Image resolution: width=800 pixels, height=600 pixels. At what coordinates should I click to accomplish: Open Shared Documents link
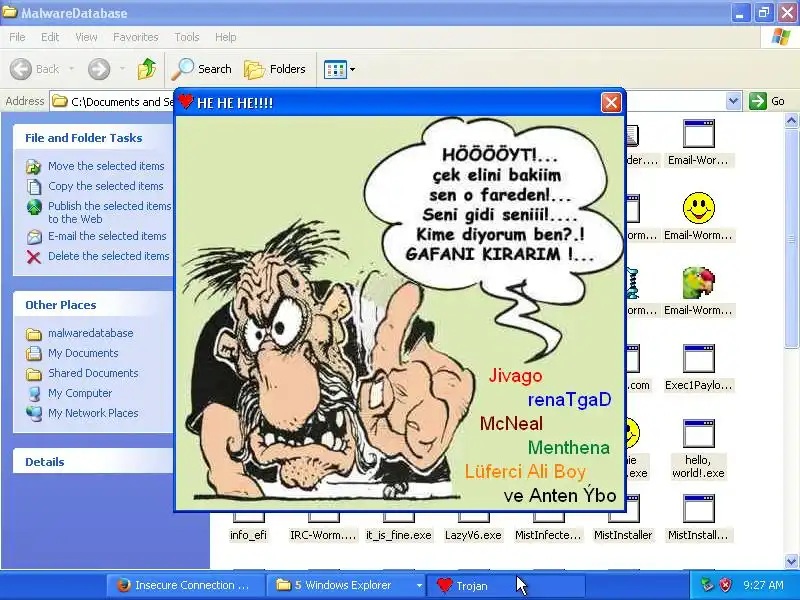[x=93, y=373]
